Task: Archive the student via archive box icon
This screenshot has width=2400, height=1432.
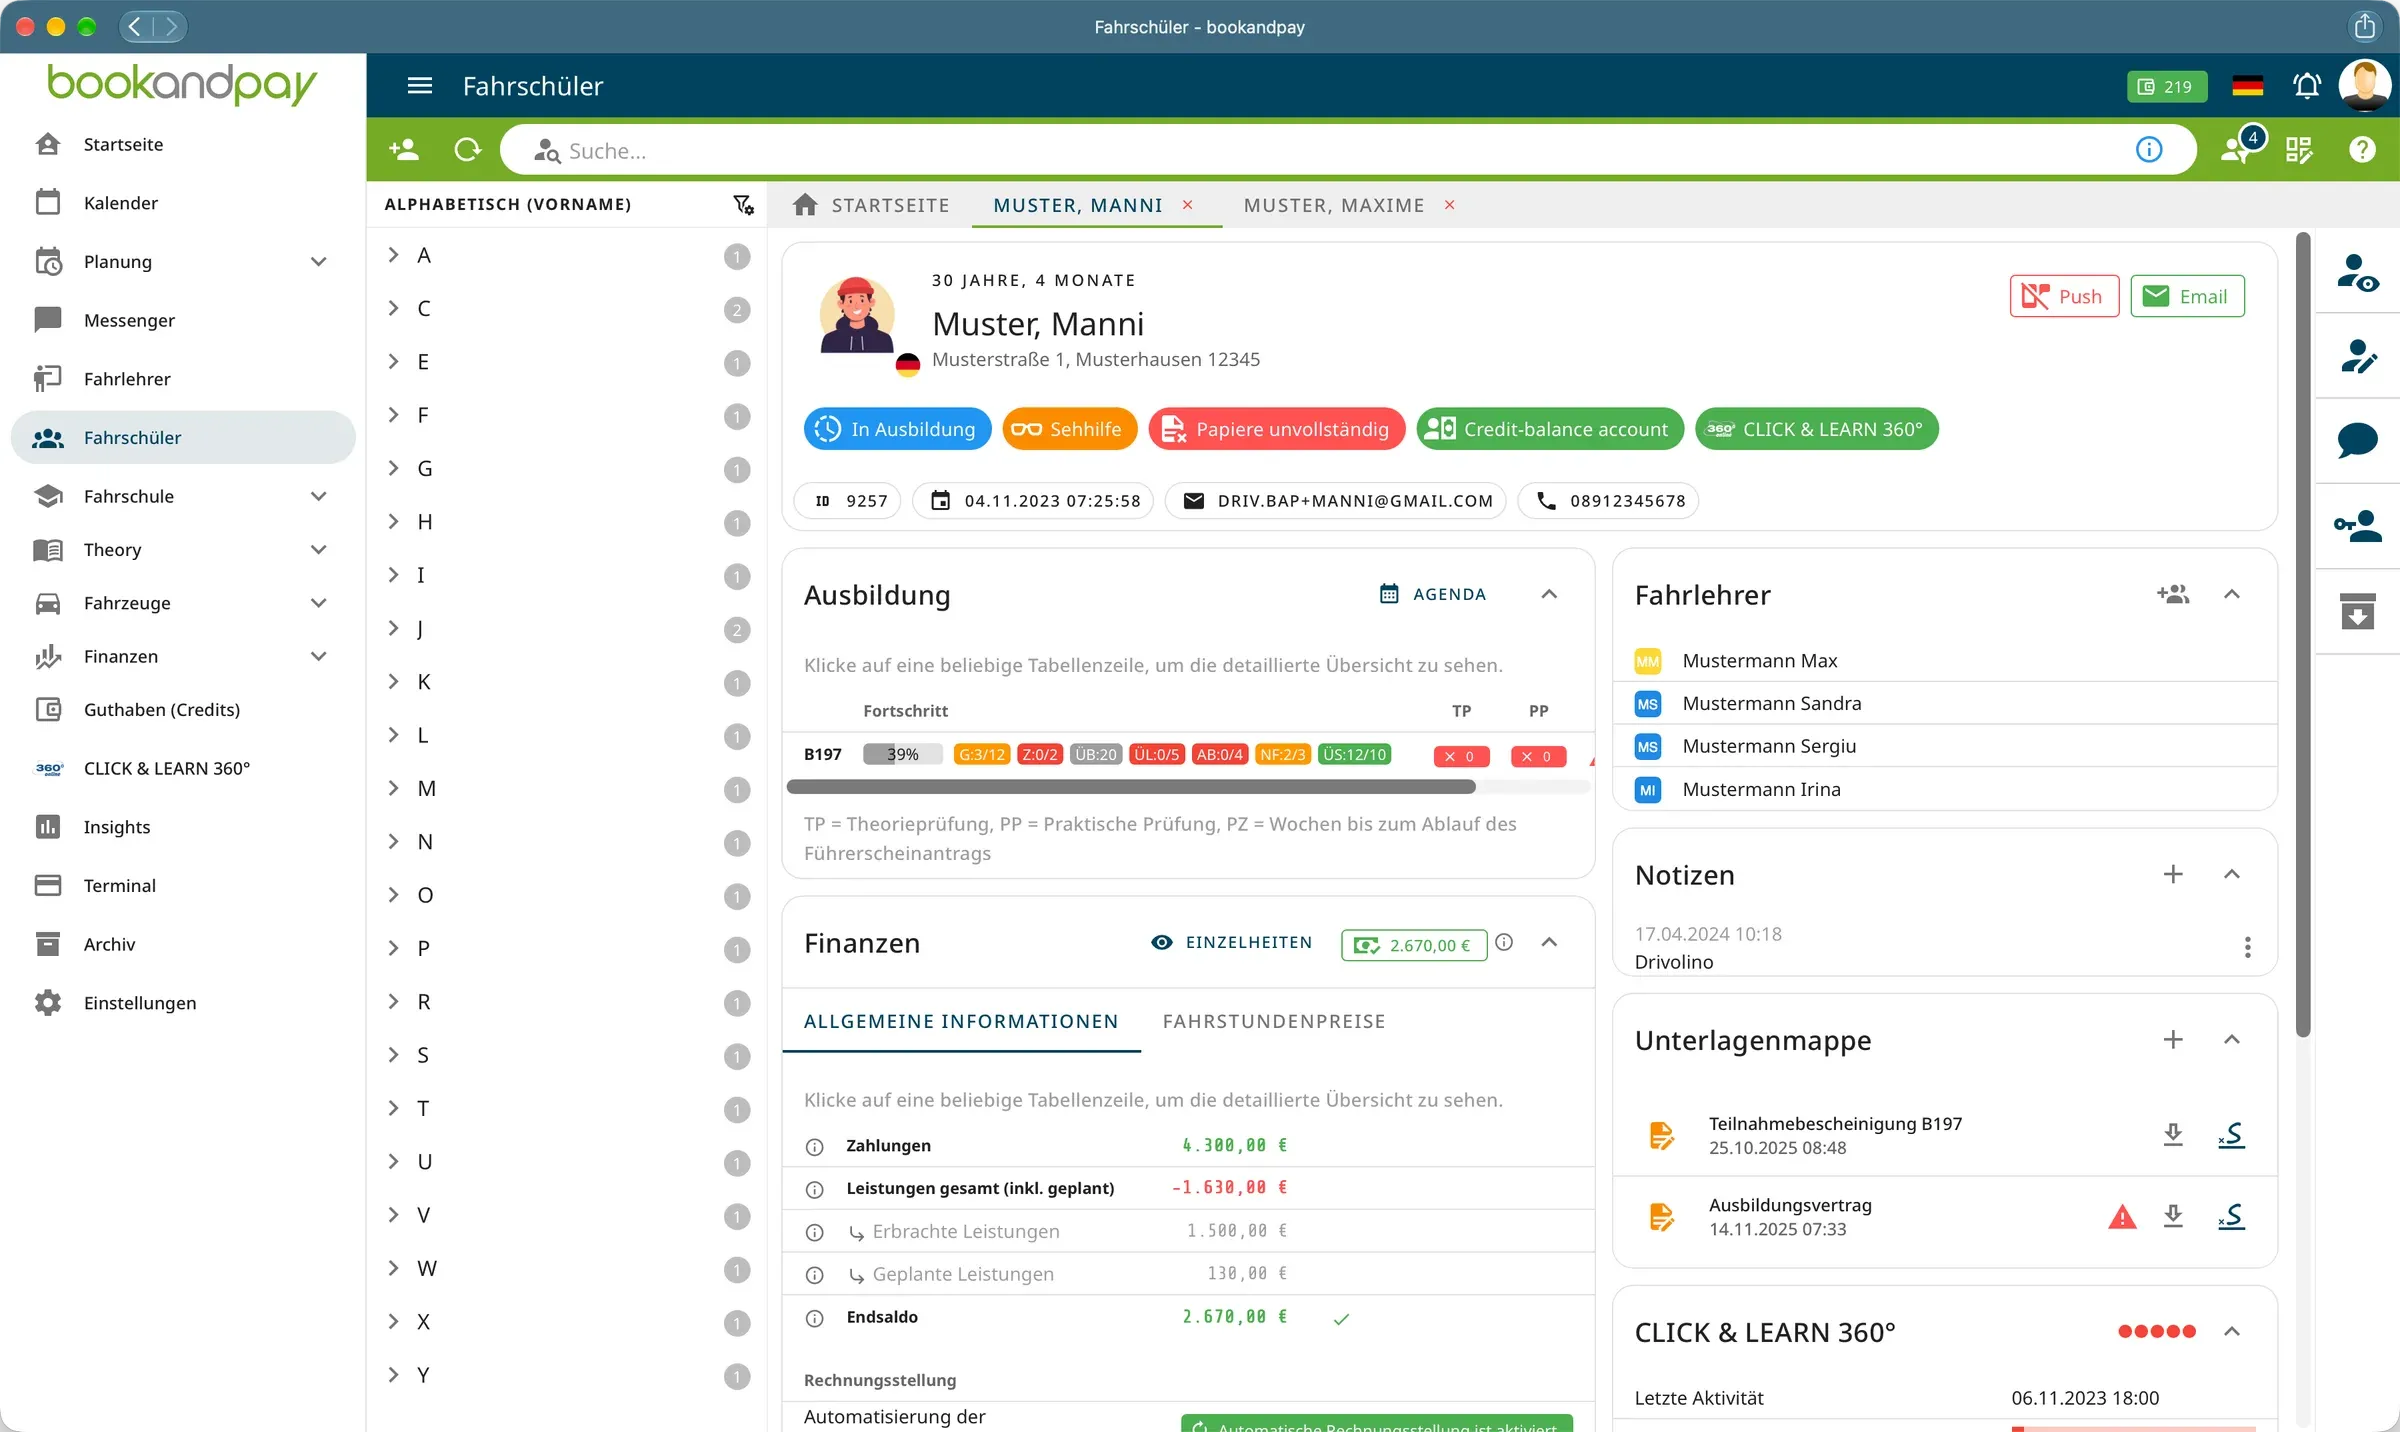Action: click(2357, 611)
